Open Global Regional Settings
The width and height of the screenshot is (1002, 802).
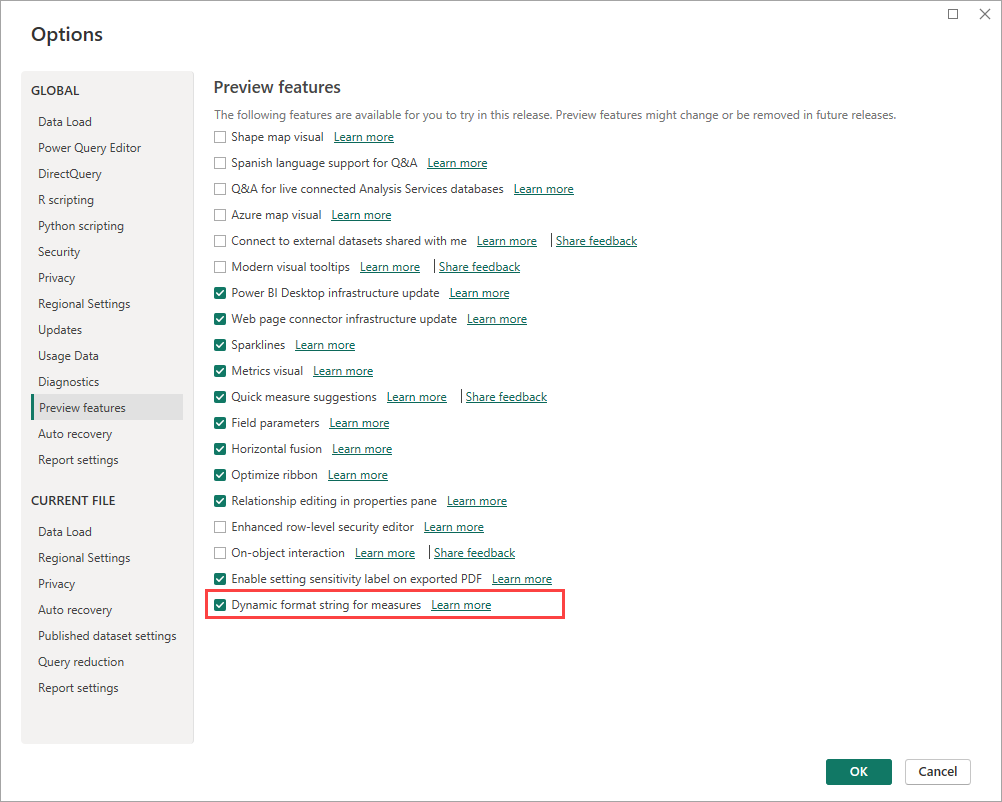84,304
